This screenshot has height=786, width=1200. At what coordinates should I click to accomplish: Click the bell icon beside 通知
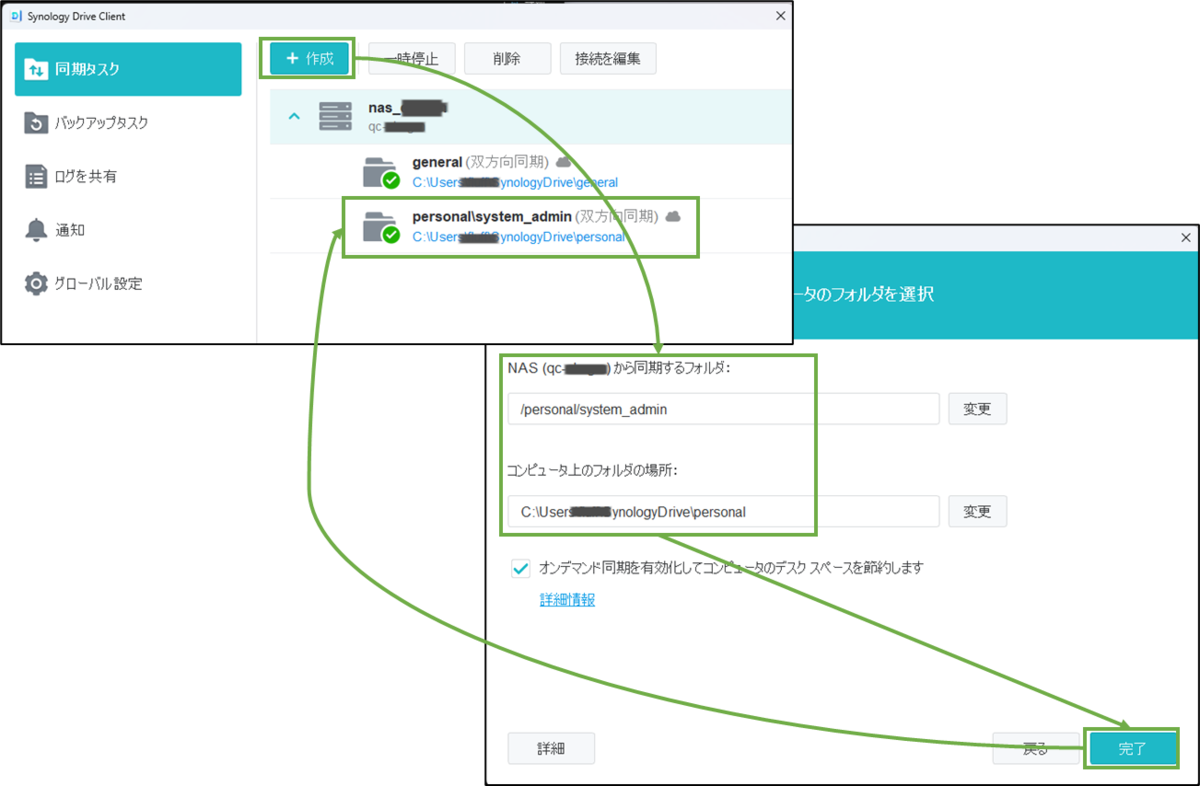point(36,230)
